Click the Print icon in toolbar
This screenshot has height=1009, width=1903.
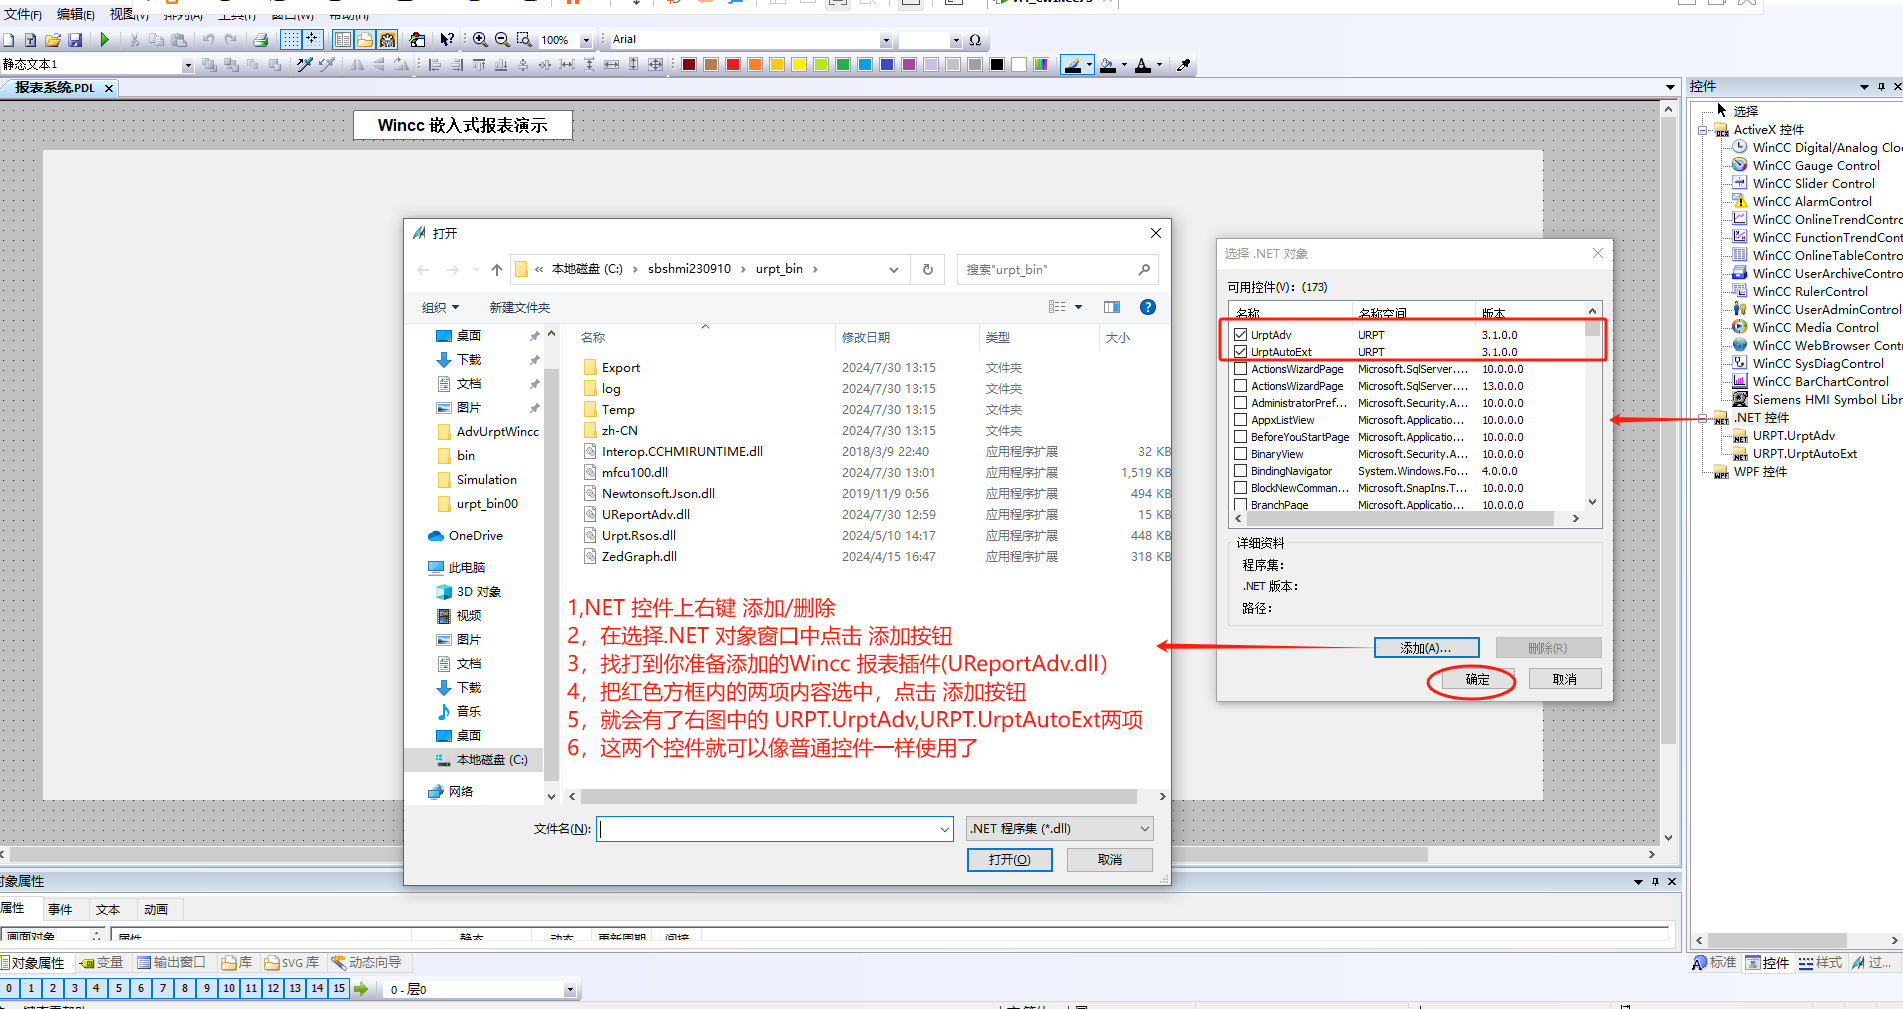tap(260, 40)
